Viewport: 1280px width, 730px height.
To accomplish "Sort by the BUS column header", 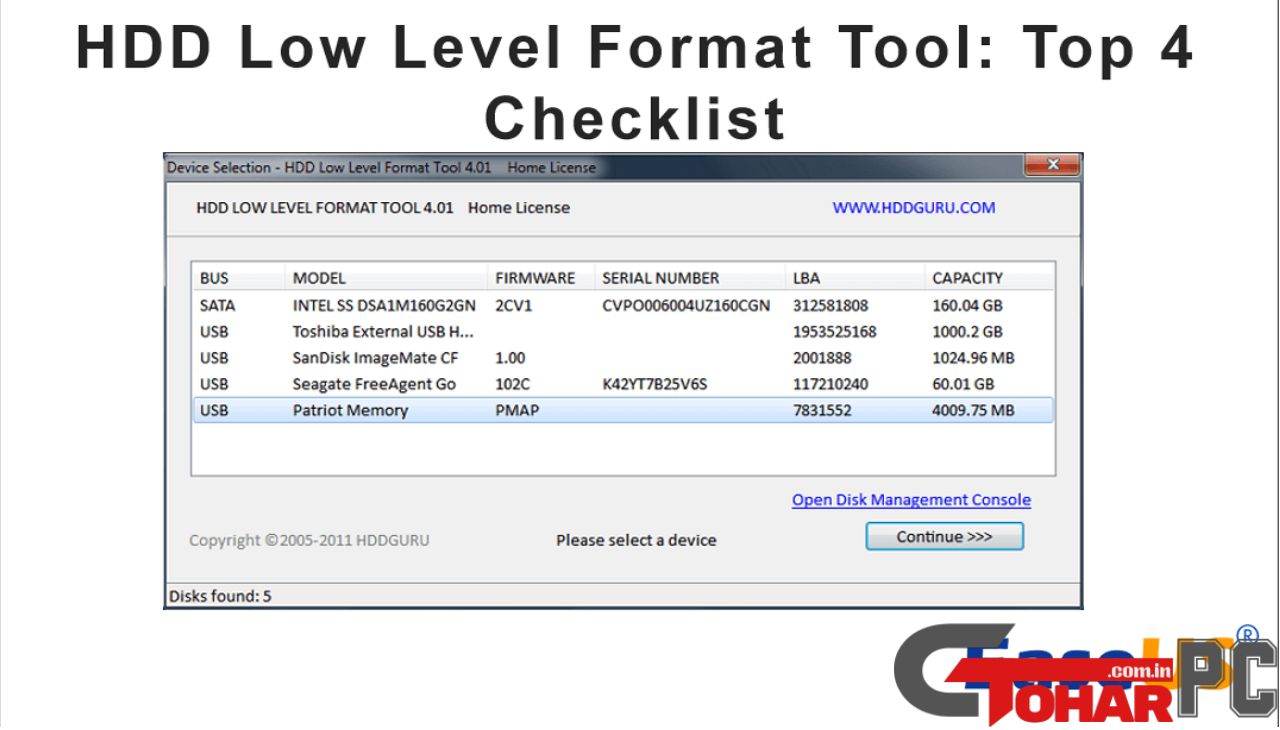I will pos(238,278).
